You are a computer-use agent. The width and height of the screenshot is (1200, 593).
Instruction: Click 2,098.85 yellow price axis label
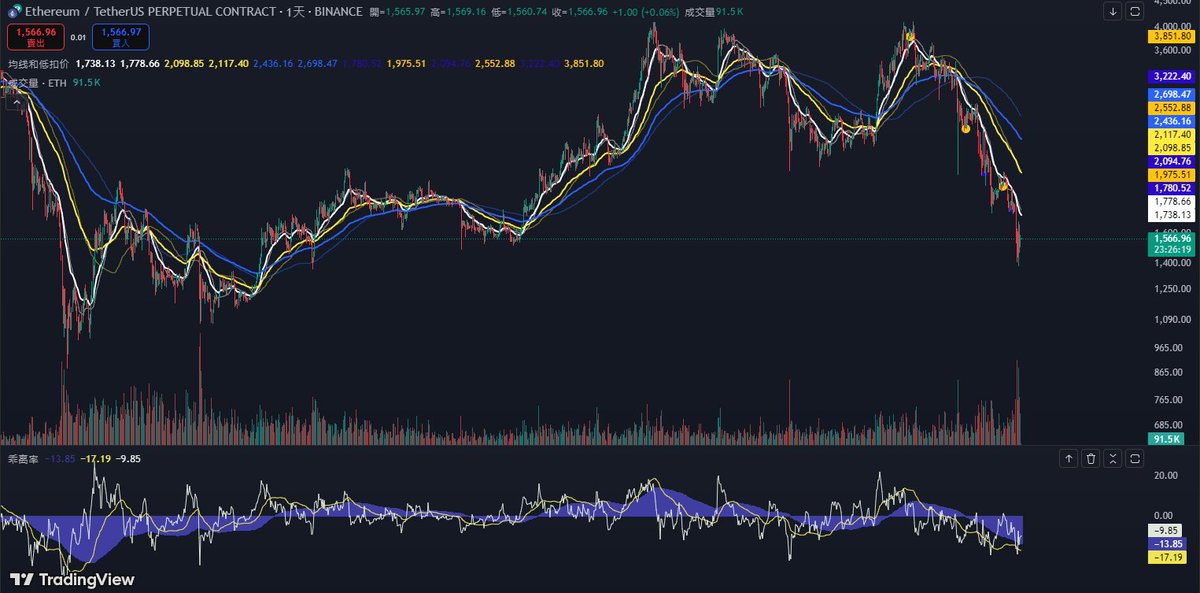[x=1171, y=148]
